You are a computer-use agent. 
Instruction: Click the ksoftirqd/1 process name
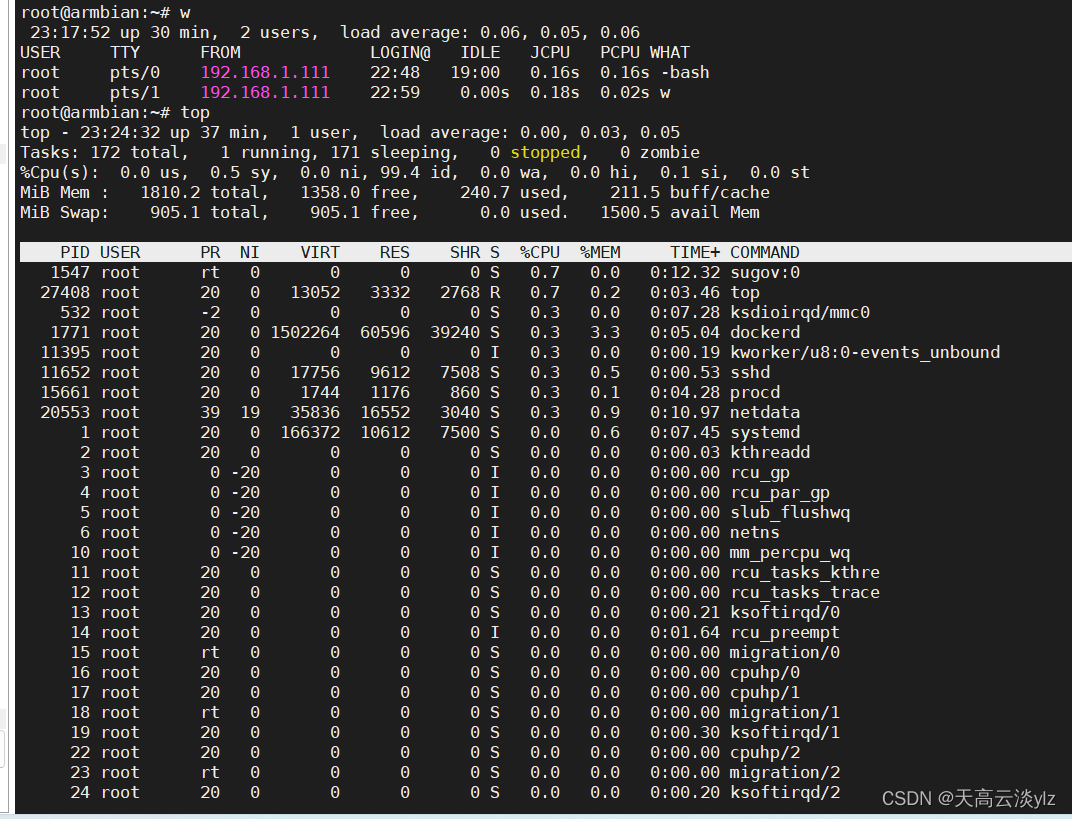(784, 732)
